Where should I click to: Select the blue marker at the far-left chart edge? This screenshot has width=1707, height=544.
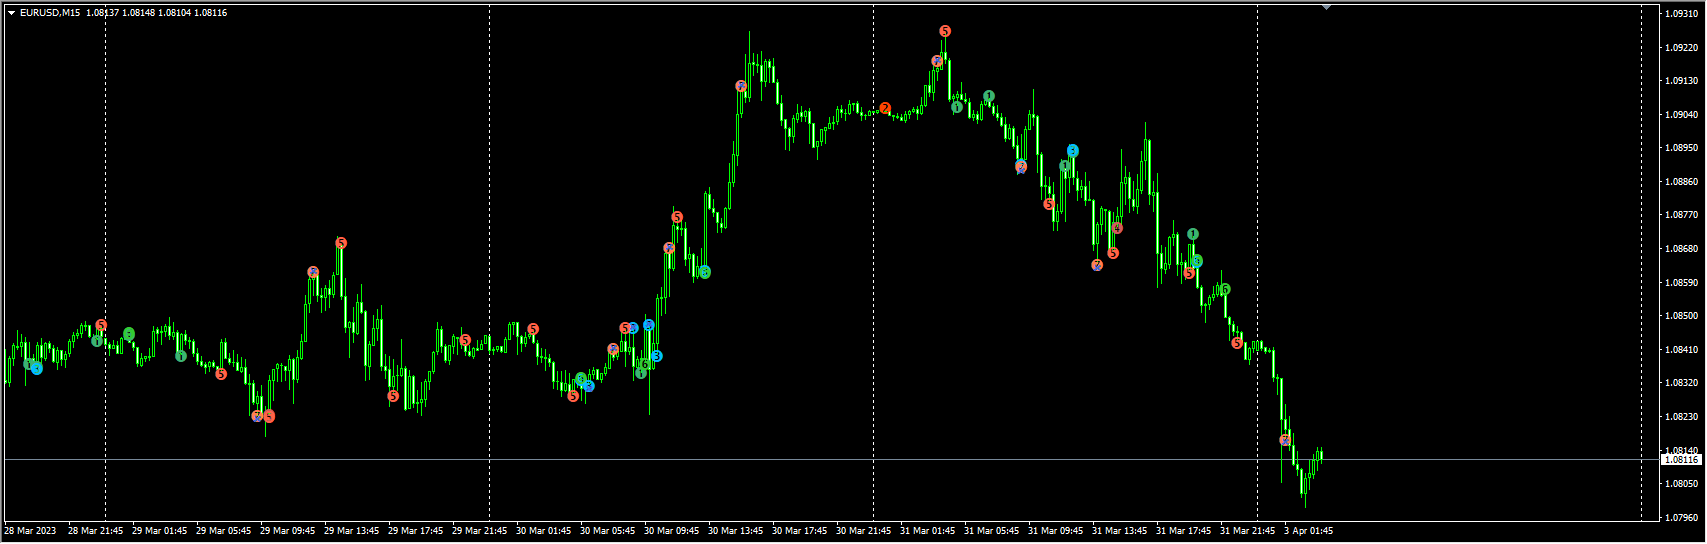(x=37, y=369)
